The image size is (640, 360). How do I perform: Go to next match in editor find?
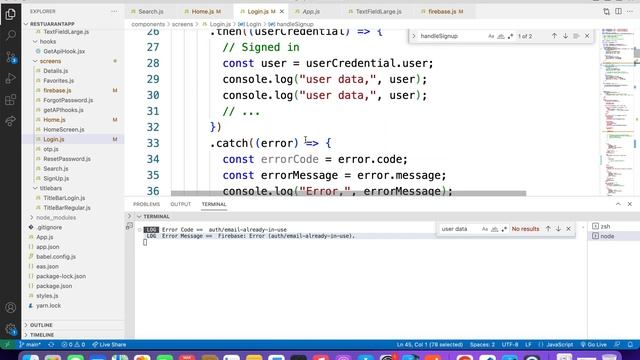(565, 36)
